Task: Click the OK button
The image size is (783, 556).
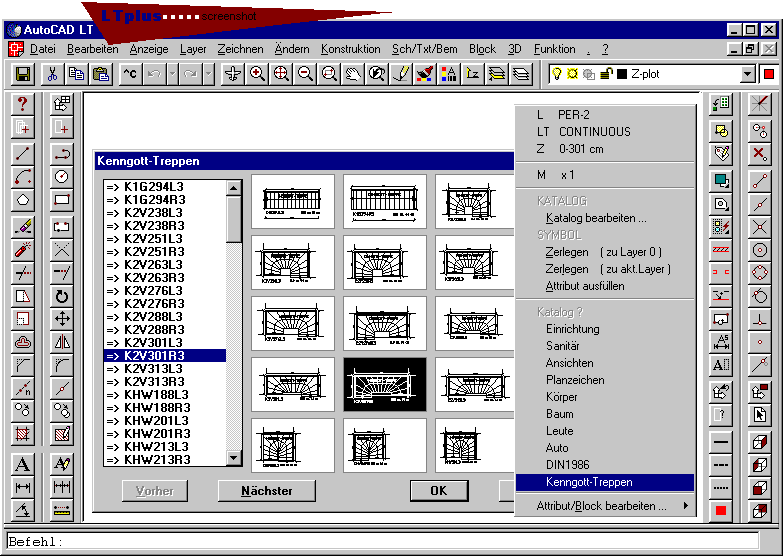Action: coord(439,491)
